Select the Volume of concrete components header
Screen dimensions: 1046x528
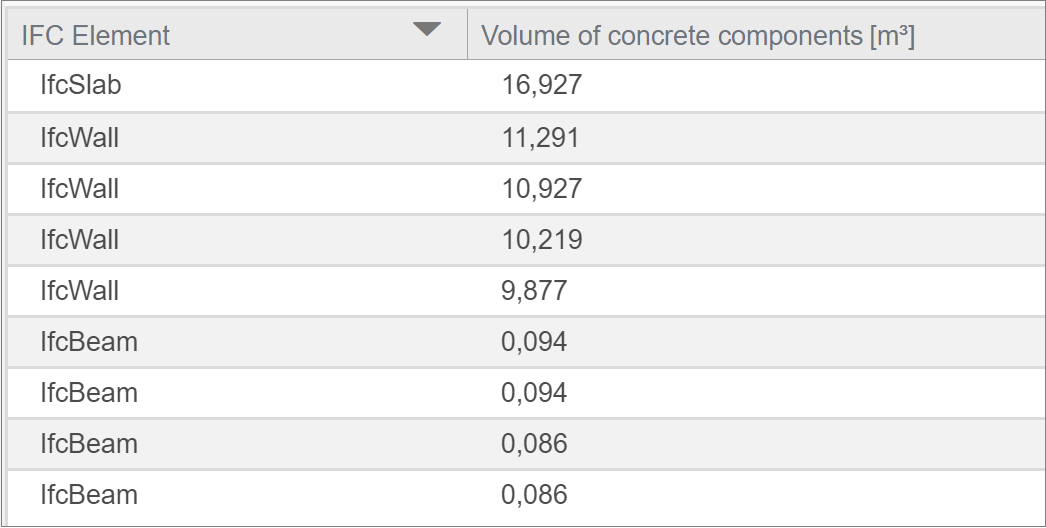pyautogui.click(x=756, y=35)
